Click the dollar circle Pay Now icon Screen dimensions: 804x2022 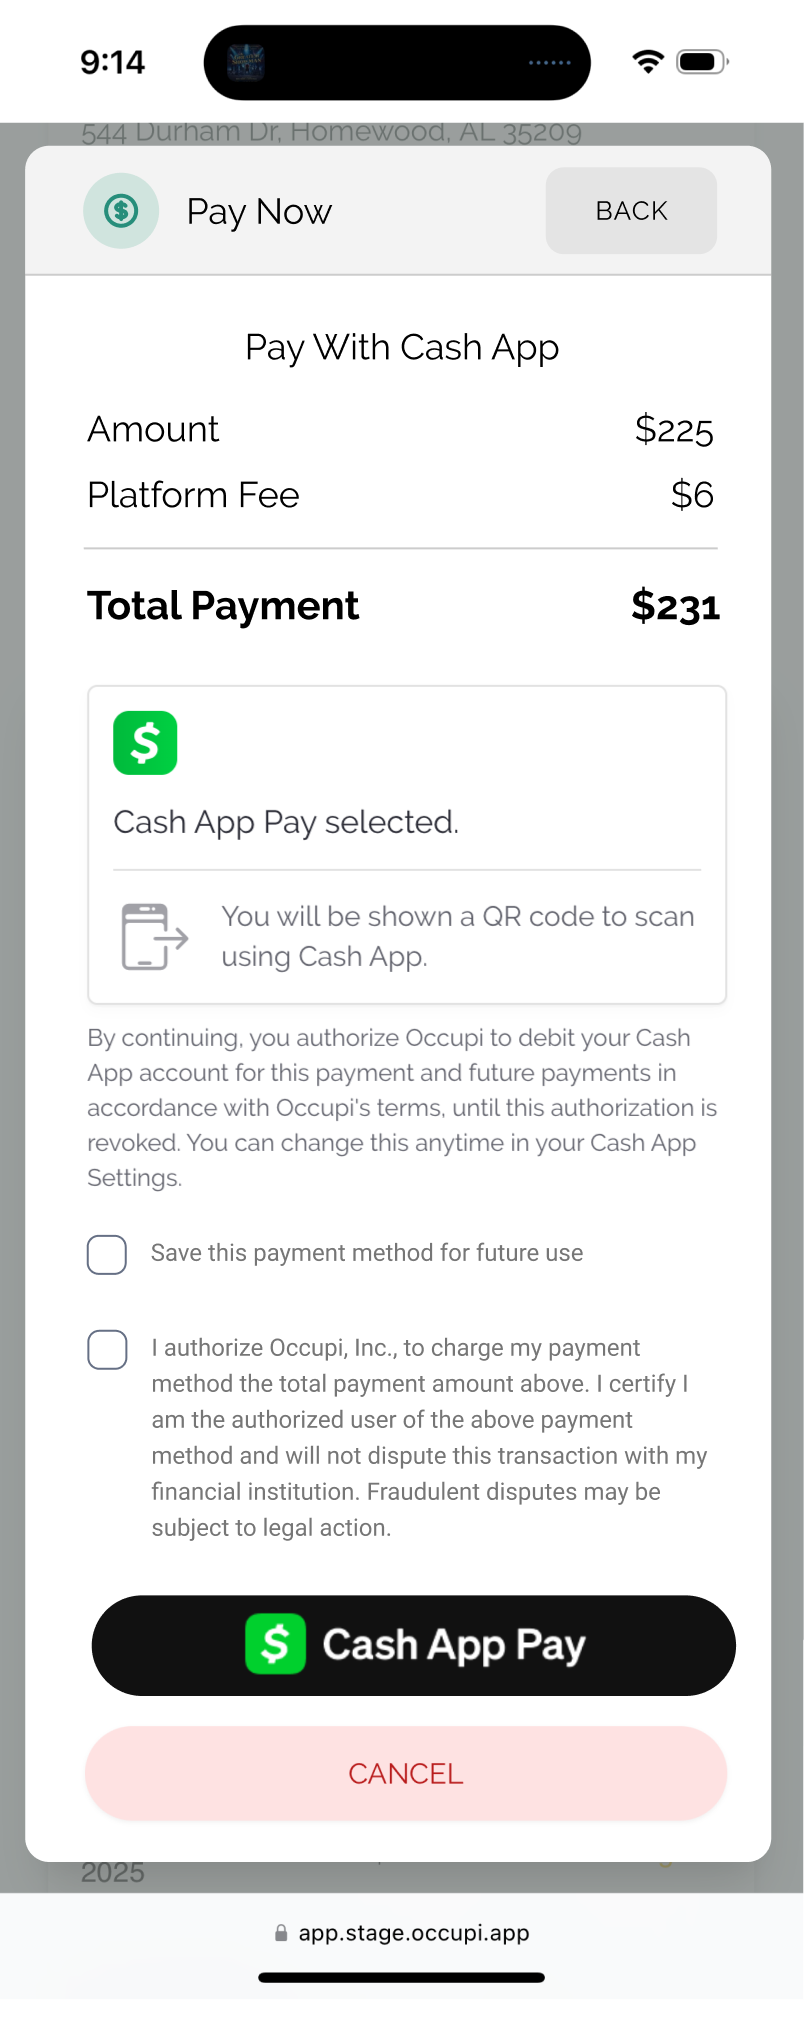(121, 211)
